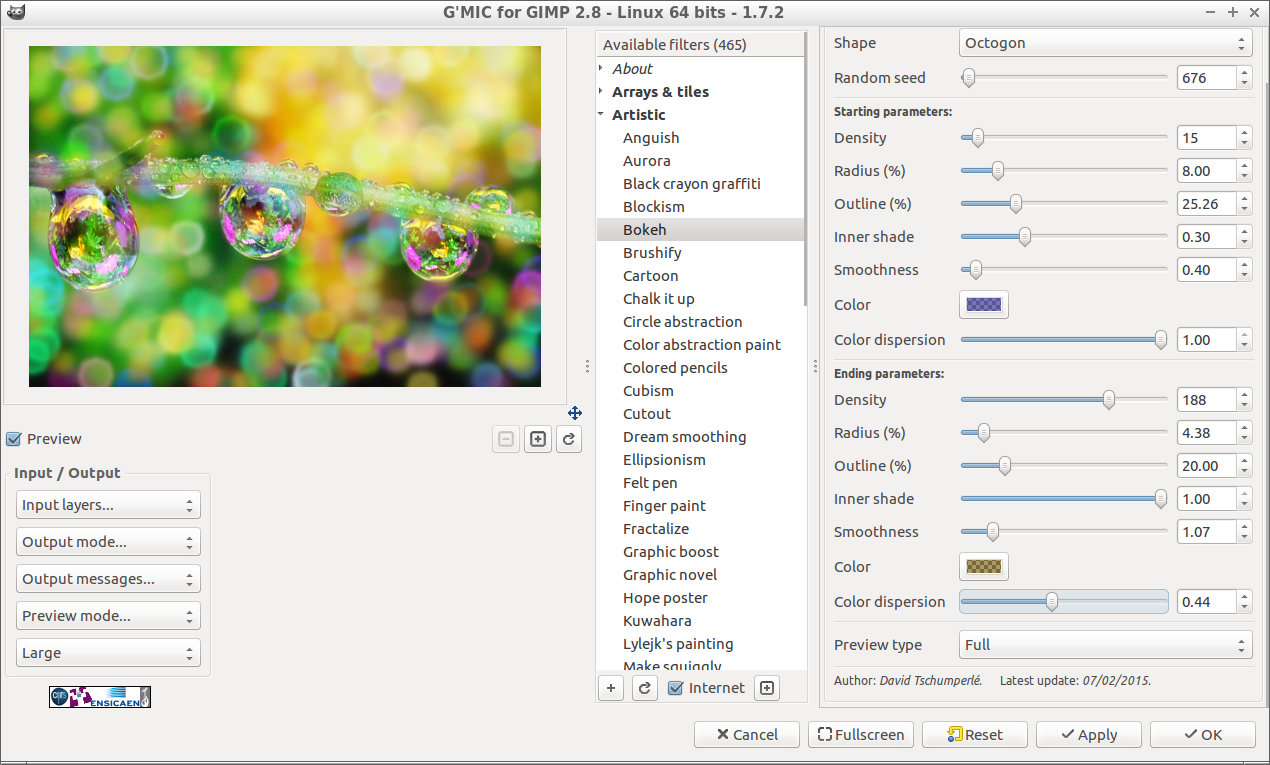Select the Cartoon filter
Image resolution: width=1270 pixels, height=765 pixels.
pyautogui.click(x=651, y=276)
